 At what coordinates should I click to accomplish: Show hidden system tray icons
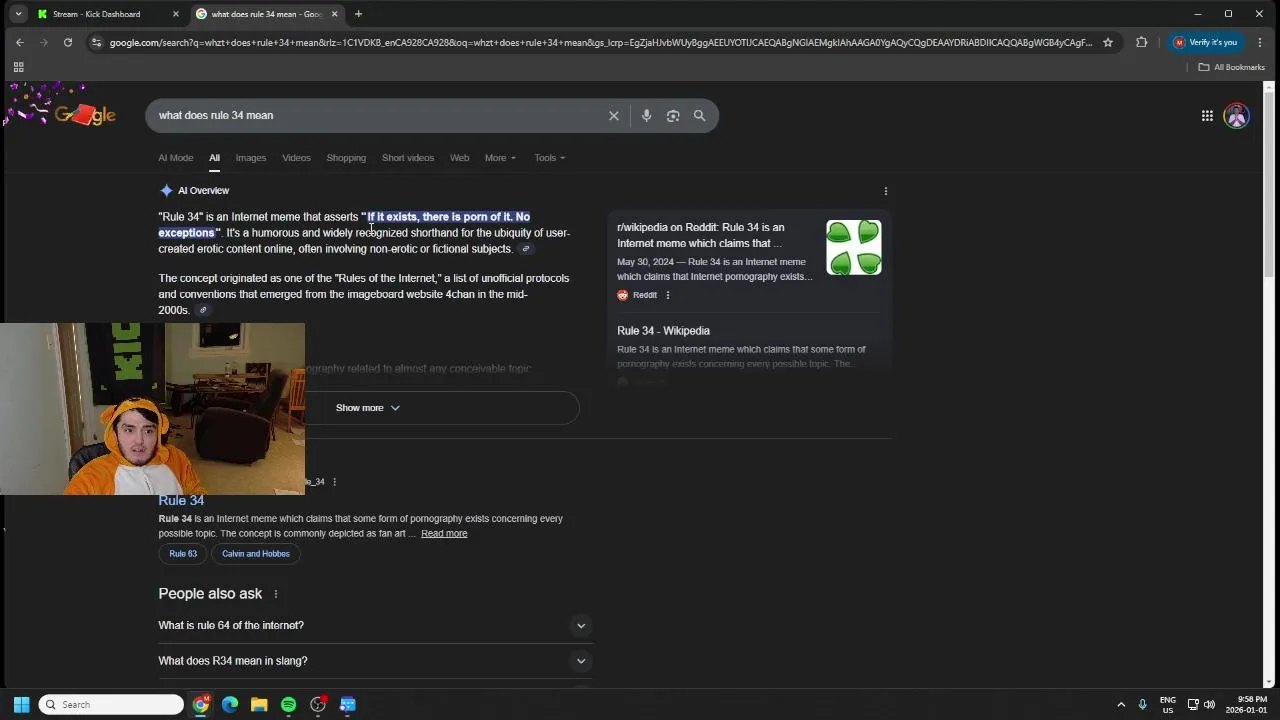pyautogui.click(x=1121, y=704)
